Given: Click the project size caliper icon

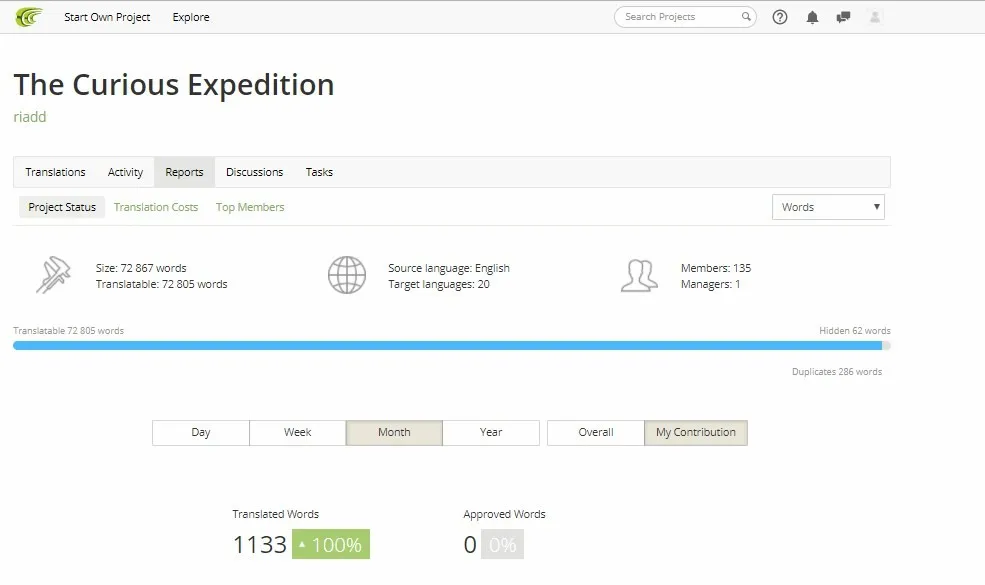Looking at the screenshot, I should pyautogui.click(x=53, y=275).
